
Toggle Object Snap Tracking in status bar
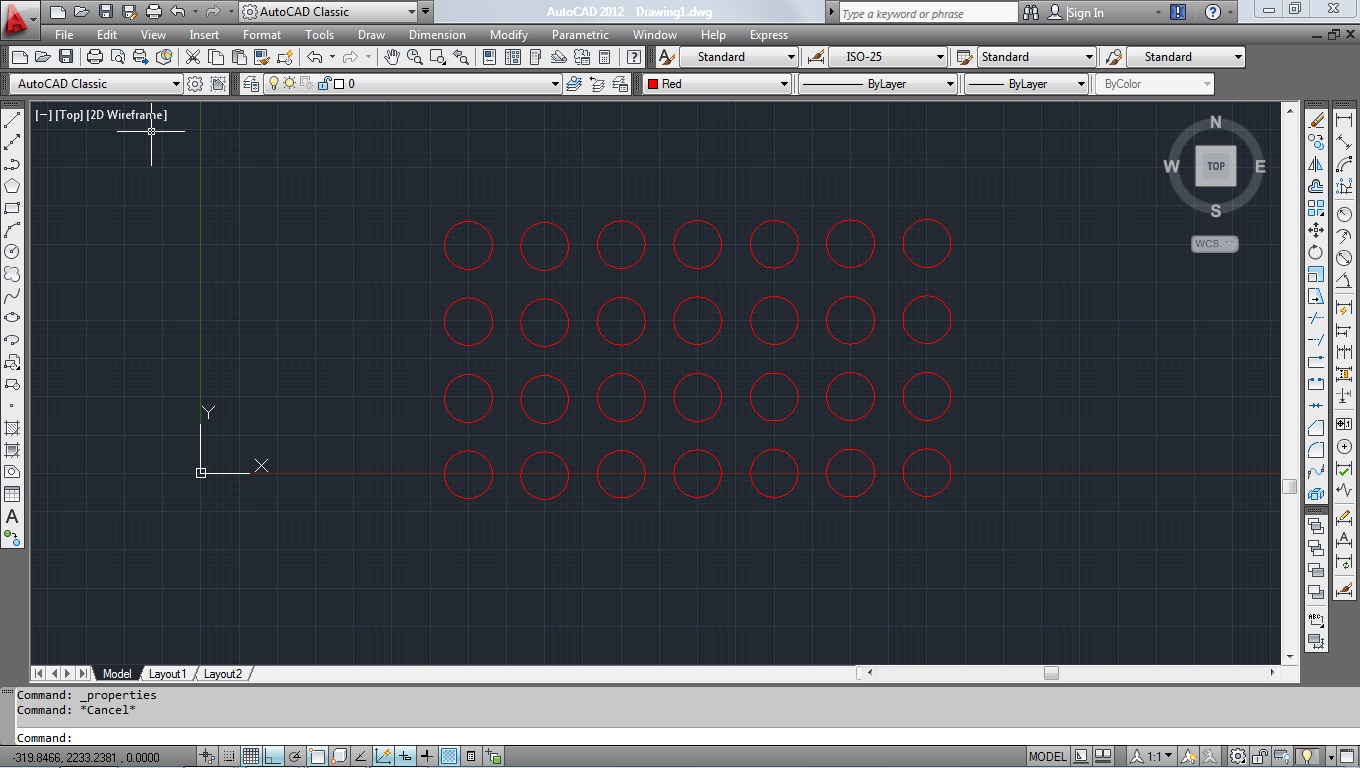361,756
